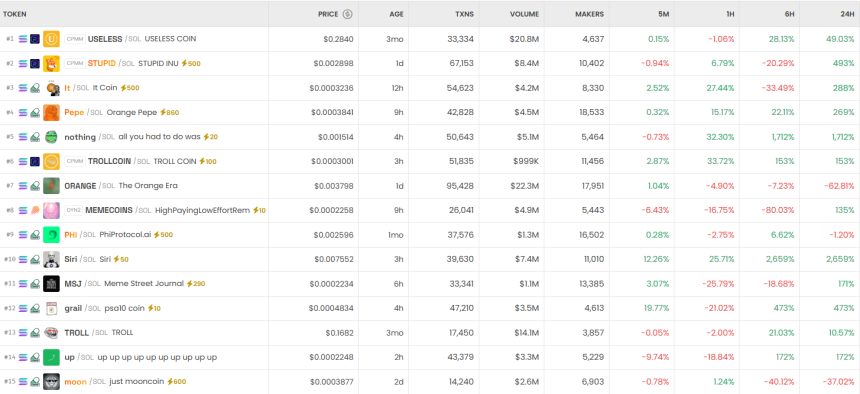The image size is (860, 394).
Task: Click the MEMECOINS pink token icon
Action: pyautogui.click(x=51, y=210)
